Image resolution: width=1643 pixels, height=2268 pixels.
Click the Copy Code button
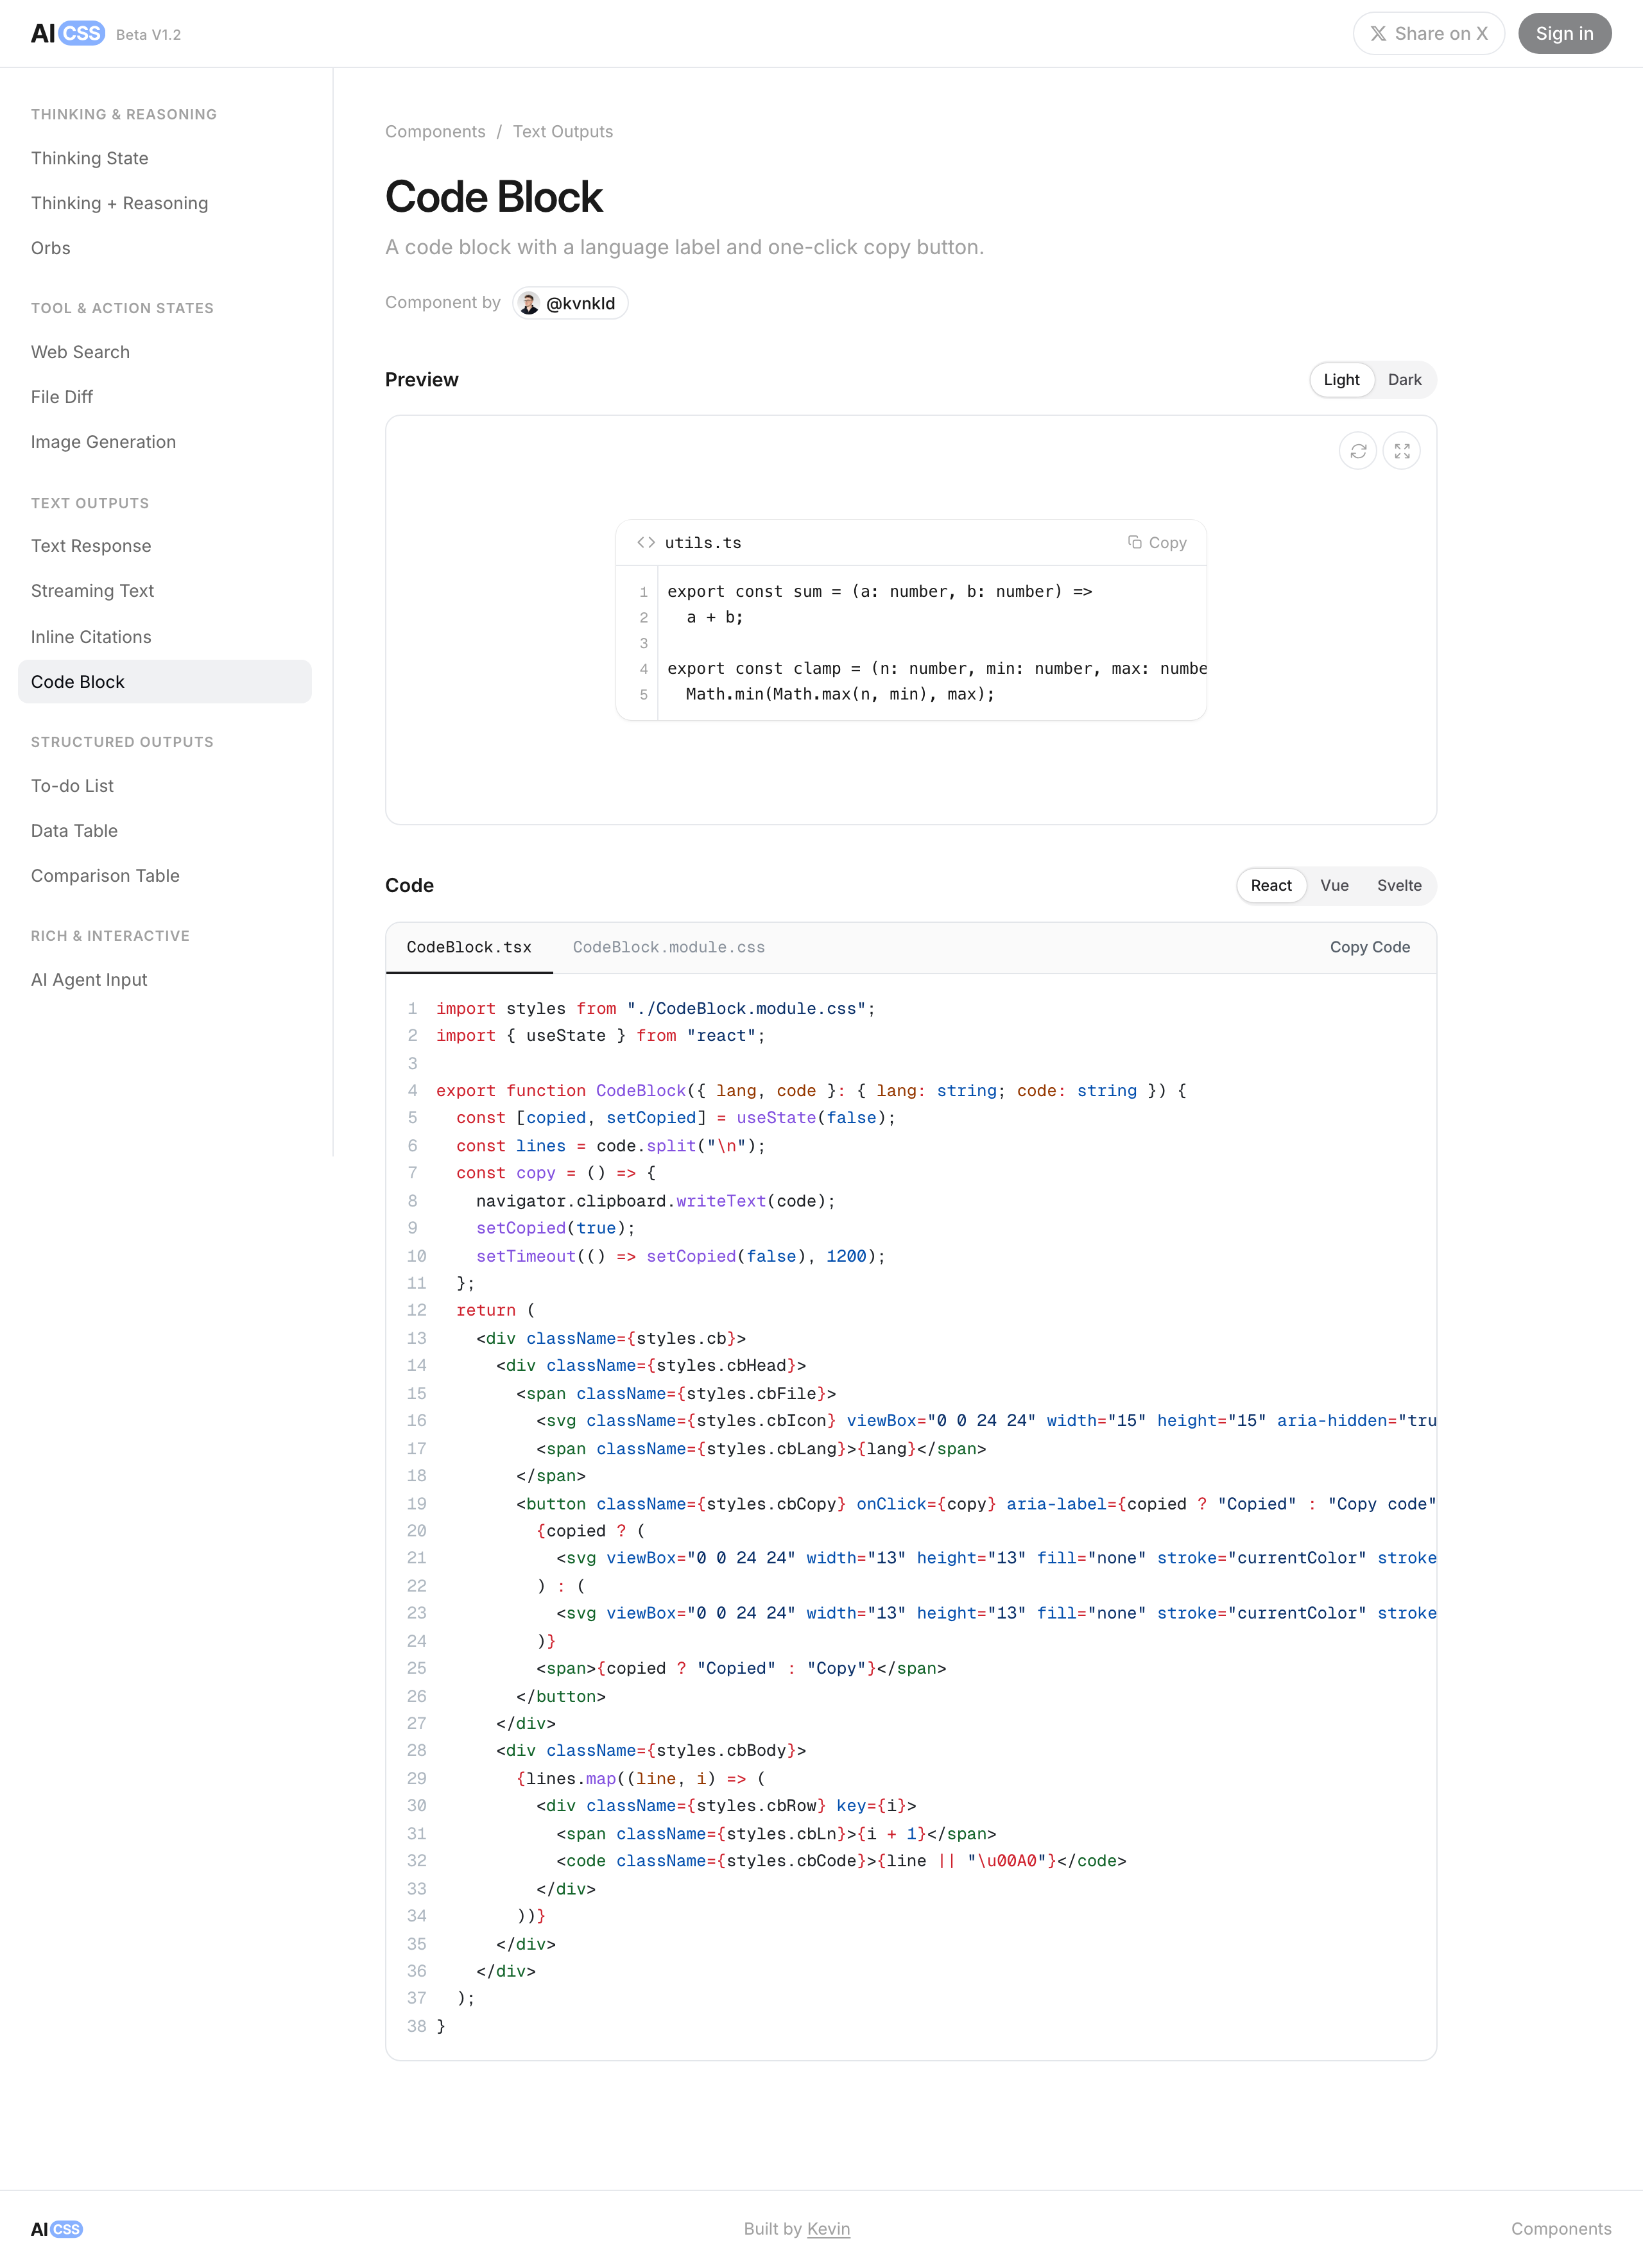point(1370,947)
